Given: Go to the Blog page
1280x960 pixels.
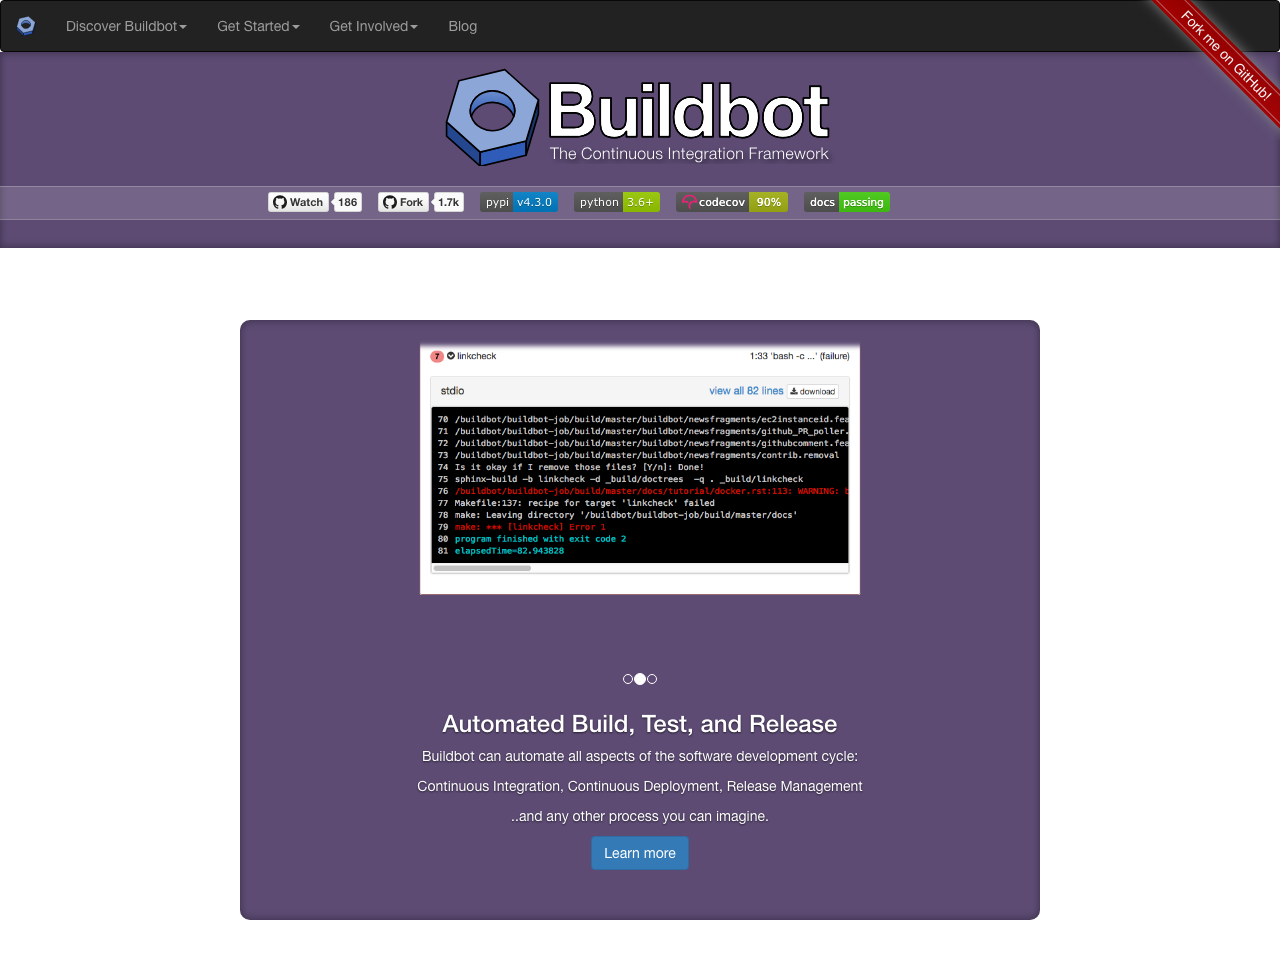Looking at the screenshot, I should (x=462, y=26).
